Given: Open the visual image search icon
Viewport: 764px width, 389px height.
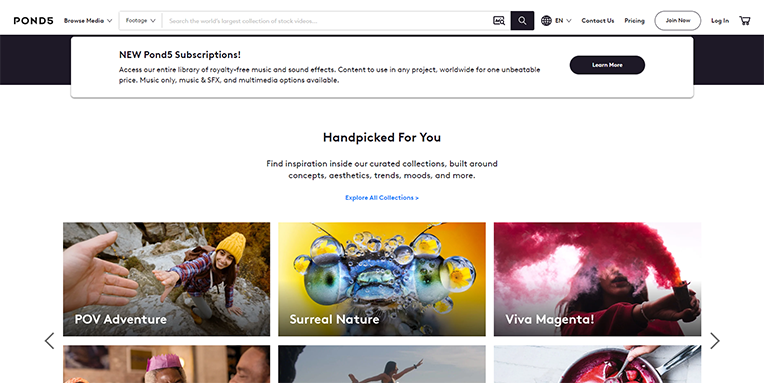Looking at the screenshot, I should [499, 20].
